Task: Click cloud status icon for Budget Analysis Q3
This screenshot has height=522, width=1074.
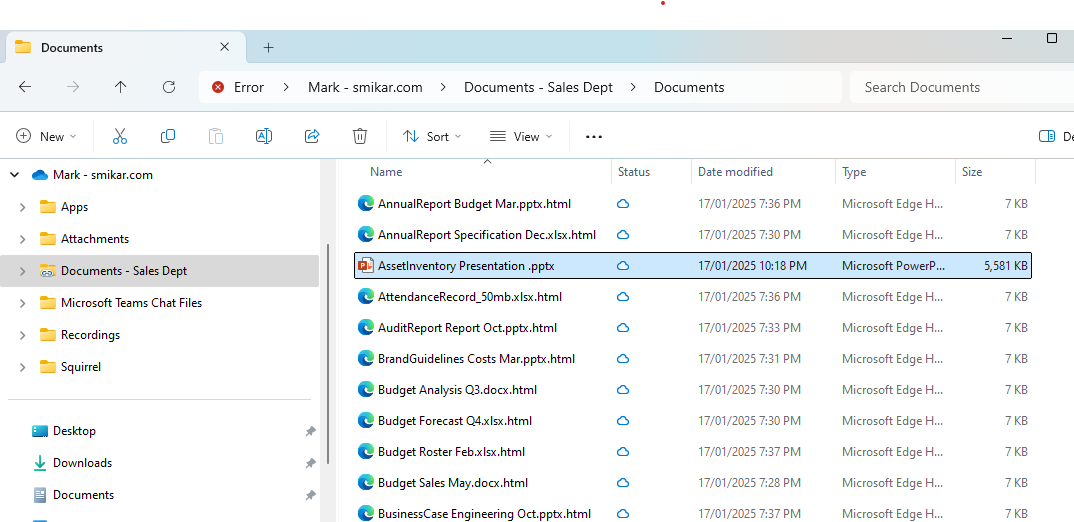Action: click(623, 390)
